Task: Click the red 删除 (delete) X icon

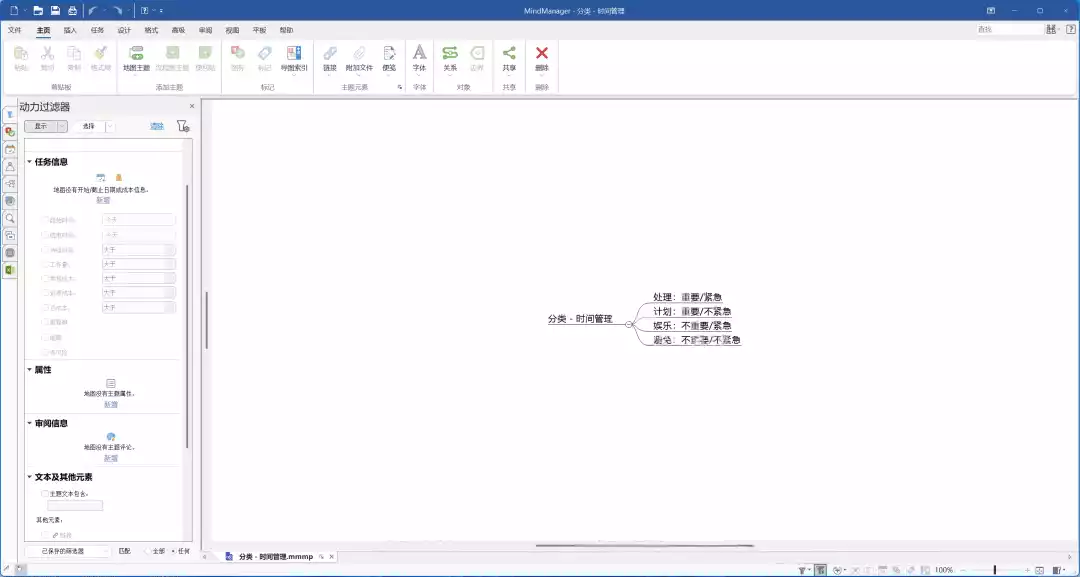Action: [542, 54]
